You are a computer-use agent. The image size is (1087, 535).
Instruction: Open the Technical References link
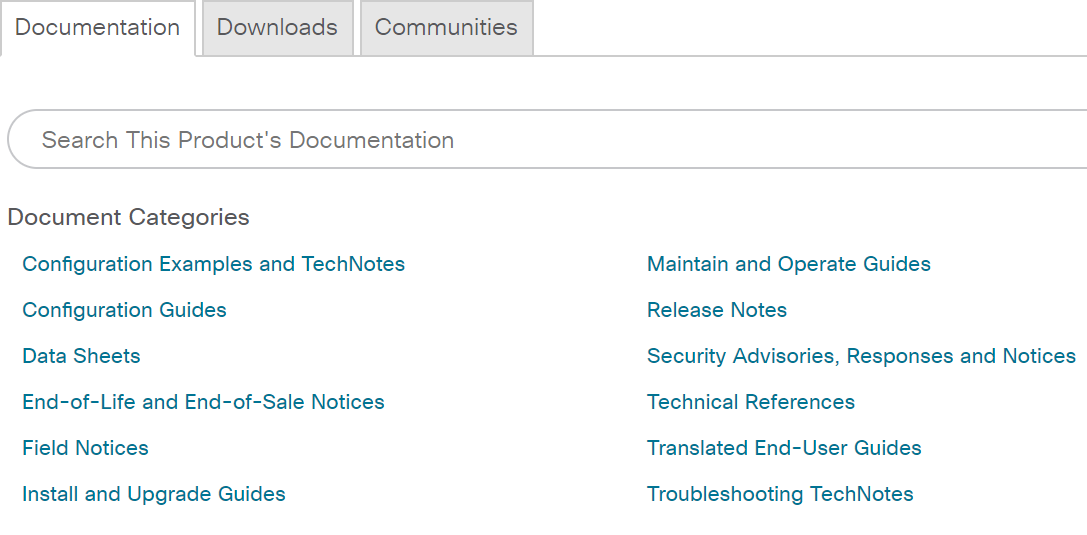coord(751,402)
